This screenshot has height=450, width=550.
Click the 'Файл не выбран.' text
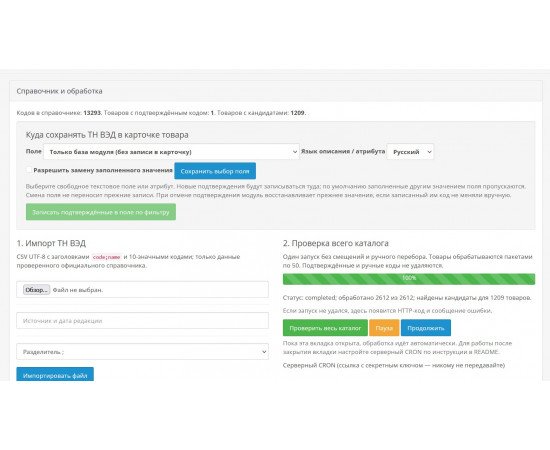(78, 290)
